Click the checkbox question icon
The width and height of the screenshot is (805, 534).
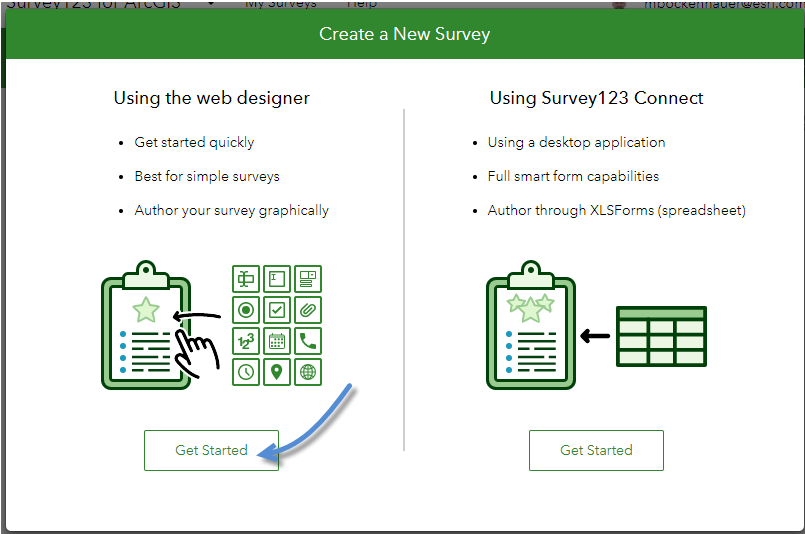(277, 310)
